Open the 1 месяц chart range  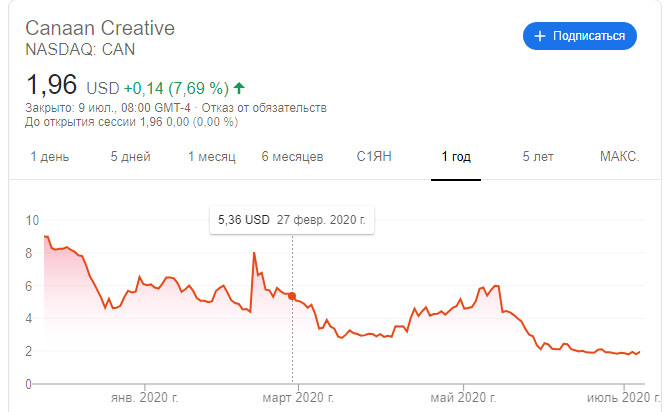[x=211, y=157]
